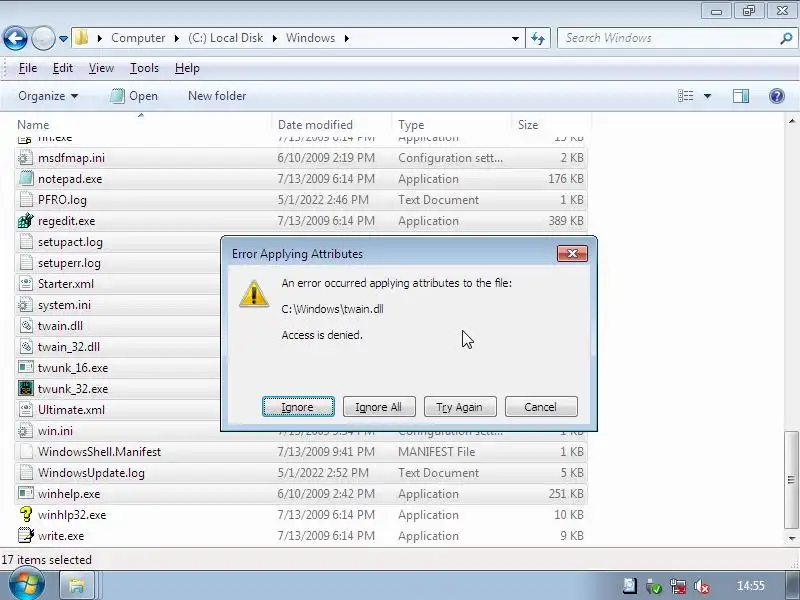Select the WindowsShell.Manifest file name
Image resolution: width=800 pixels, height=600 pixels.
(x=99, y=452)
